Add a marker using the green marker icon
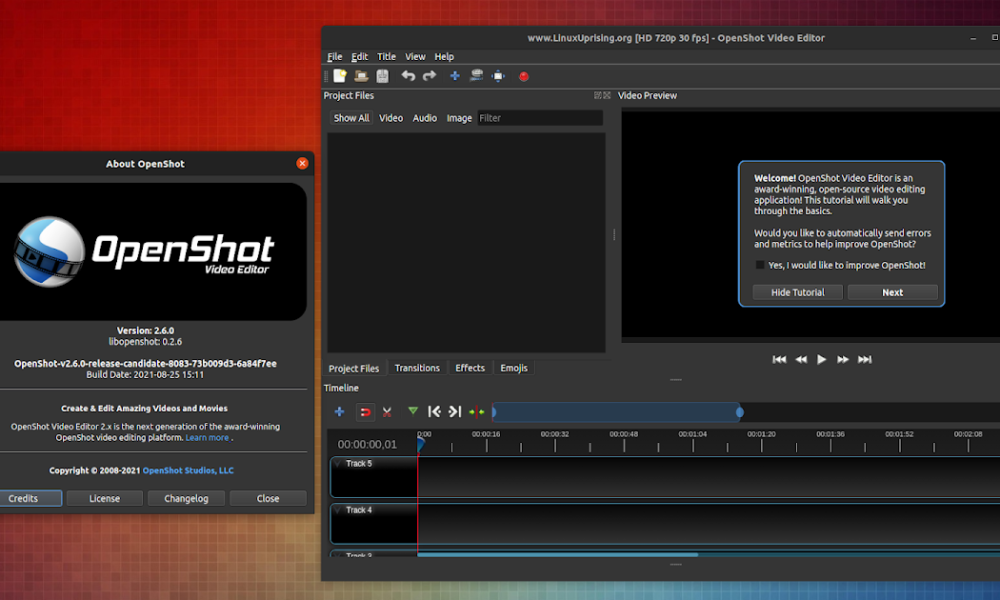 click(413, 411)
